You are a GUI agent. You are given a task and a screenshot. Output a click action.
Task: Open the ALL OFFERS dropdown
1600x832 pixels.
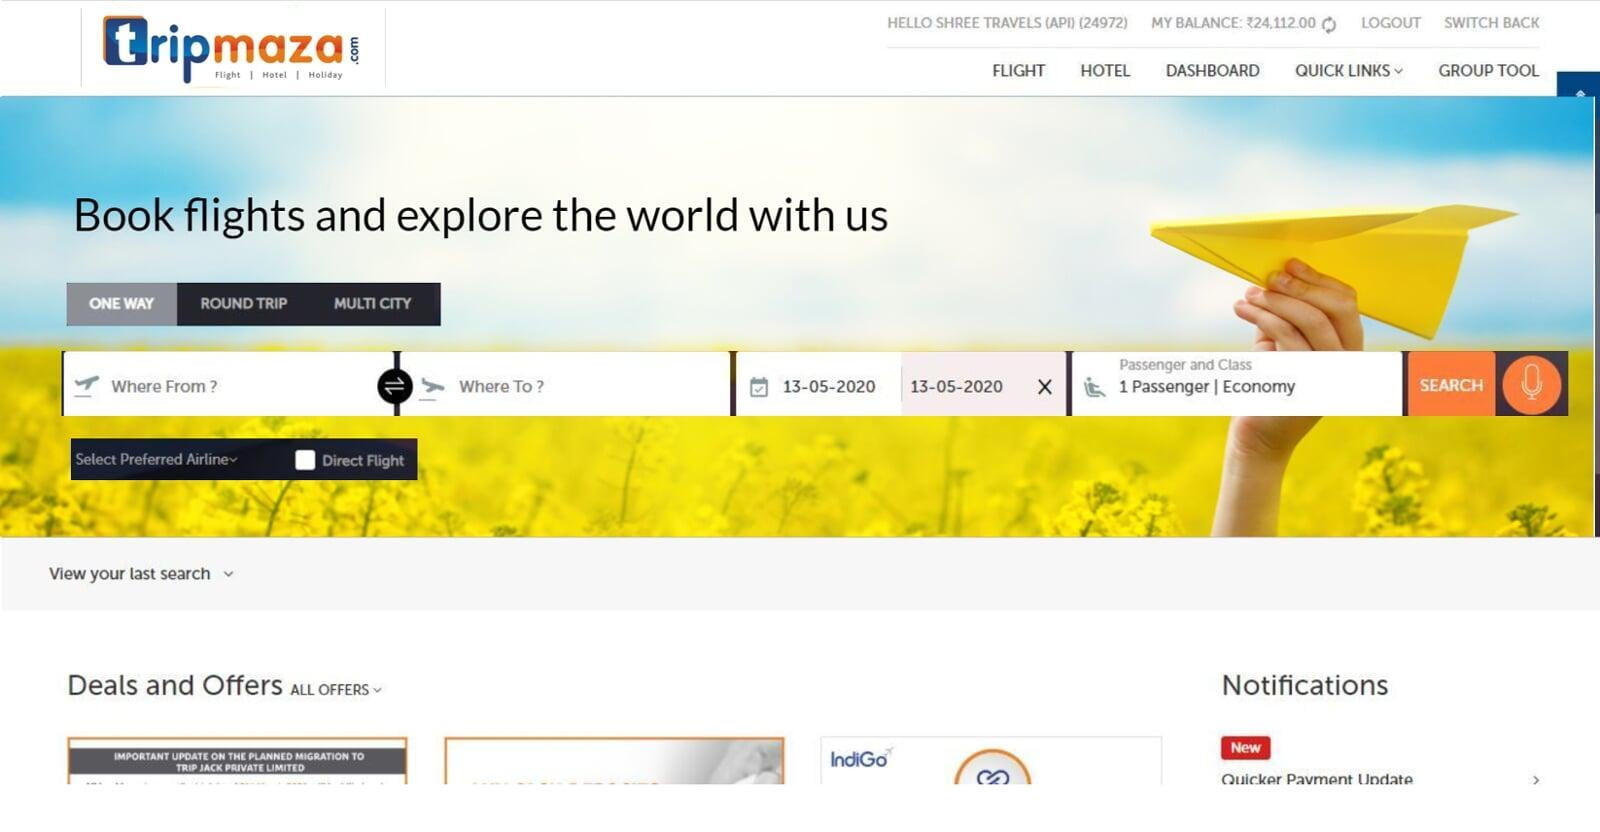click(335, 690)
